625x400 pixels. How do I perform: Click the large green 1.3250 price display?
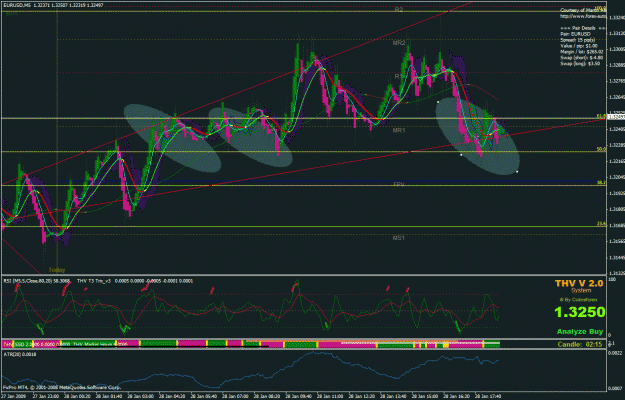[x=580, y=312]
